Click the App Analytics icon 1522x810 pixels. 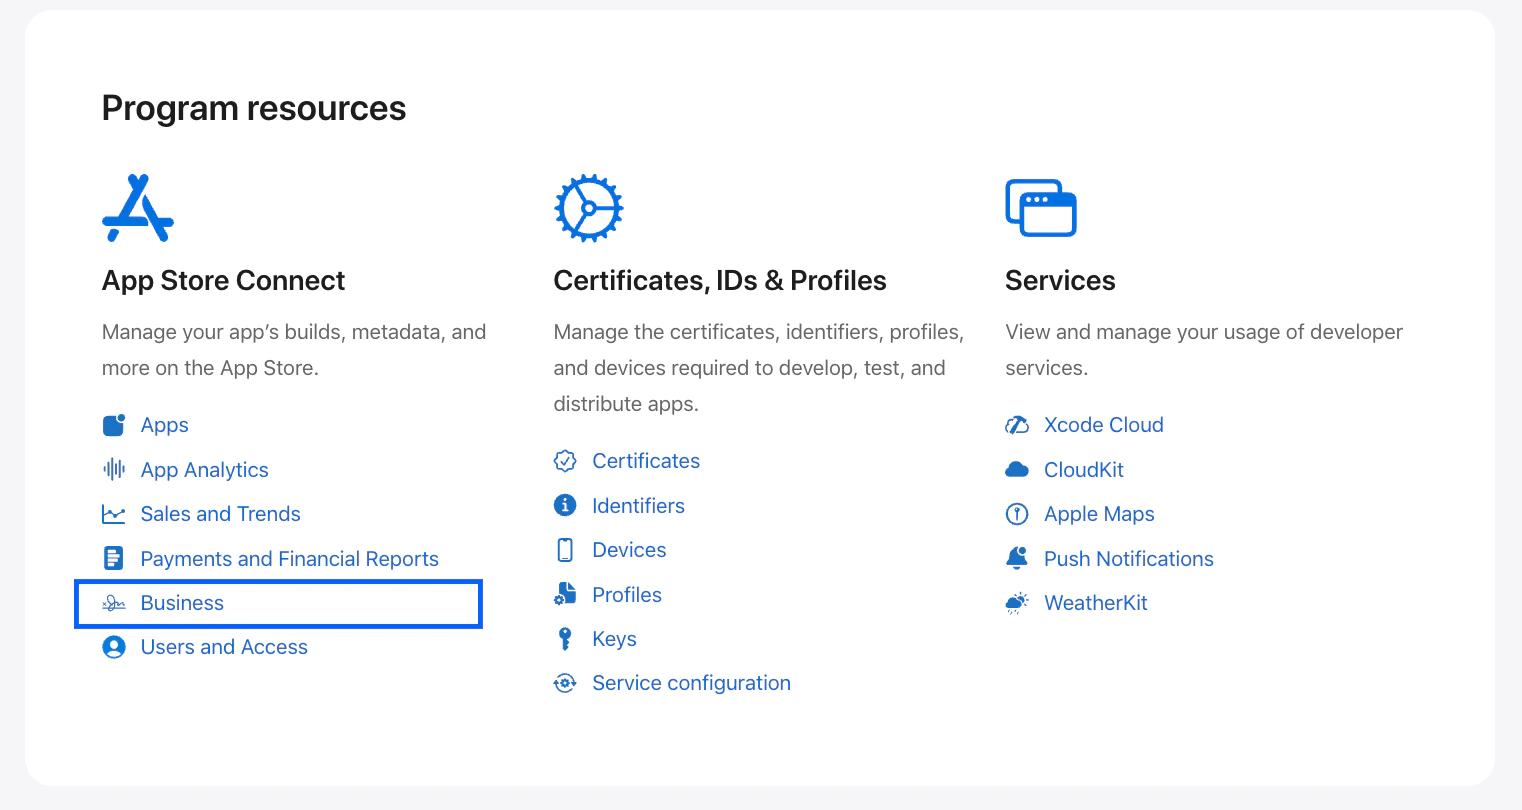pos(113,469)
